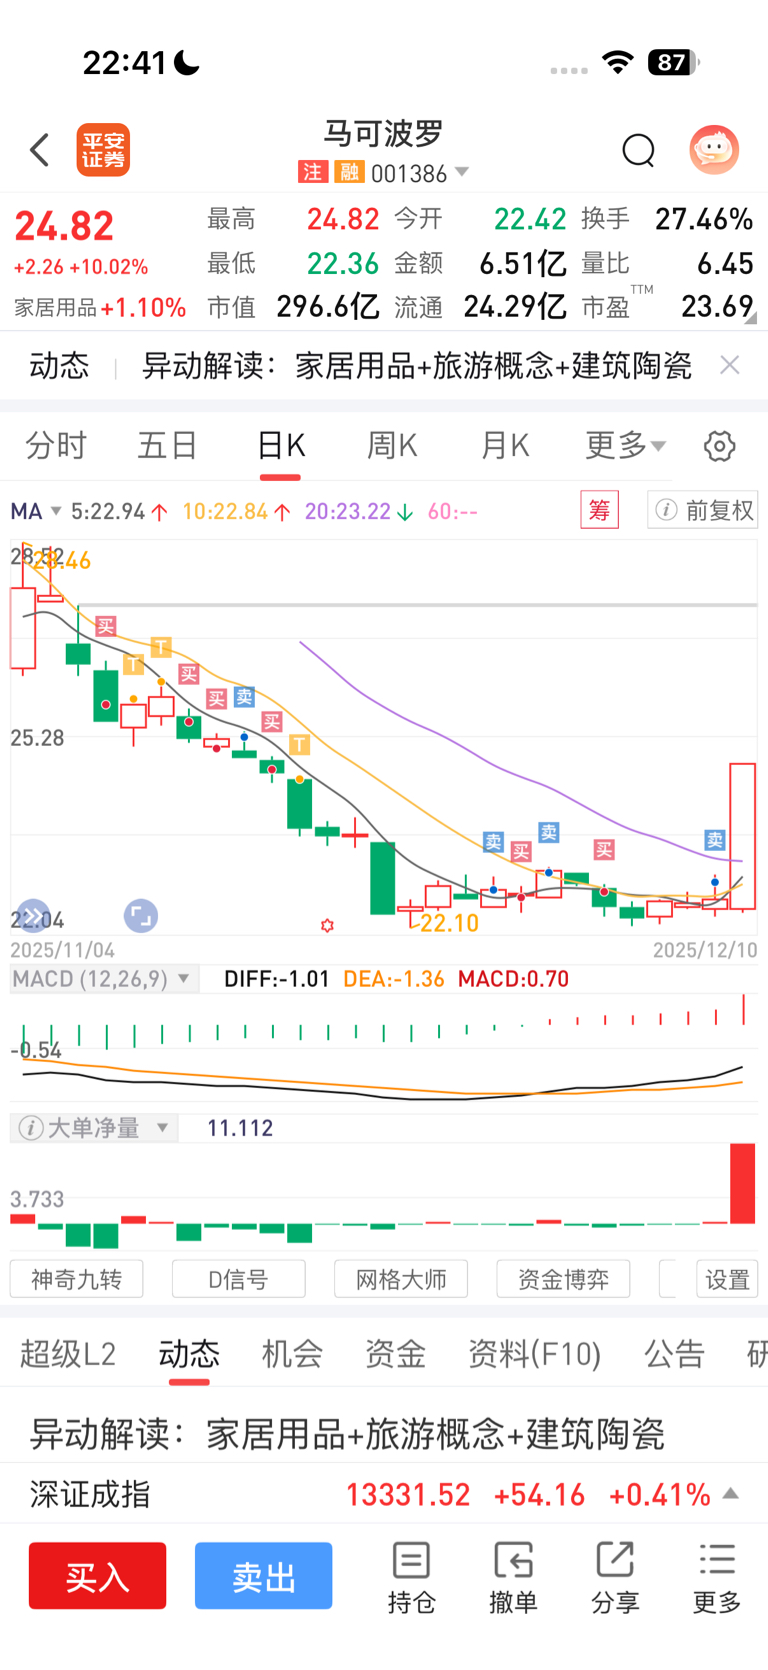Select the 神奇九转 indicator button
Image resolution: width=768 pixels, height=1670 pixels.
coord(76,1279)
